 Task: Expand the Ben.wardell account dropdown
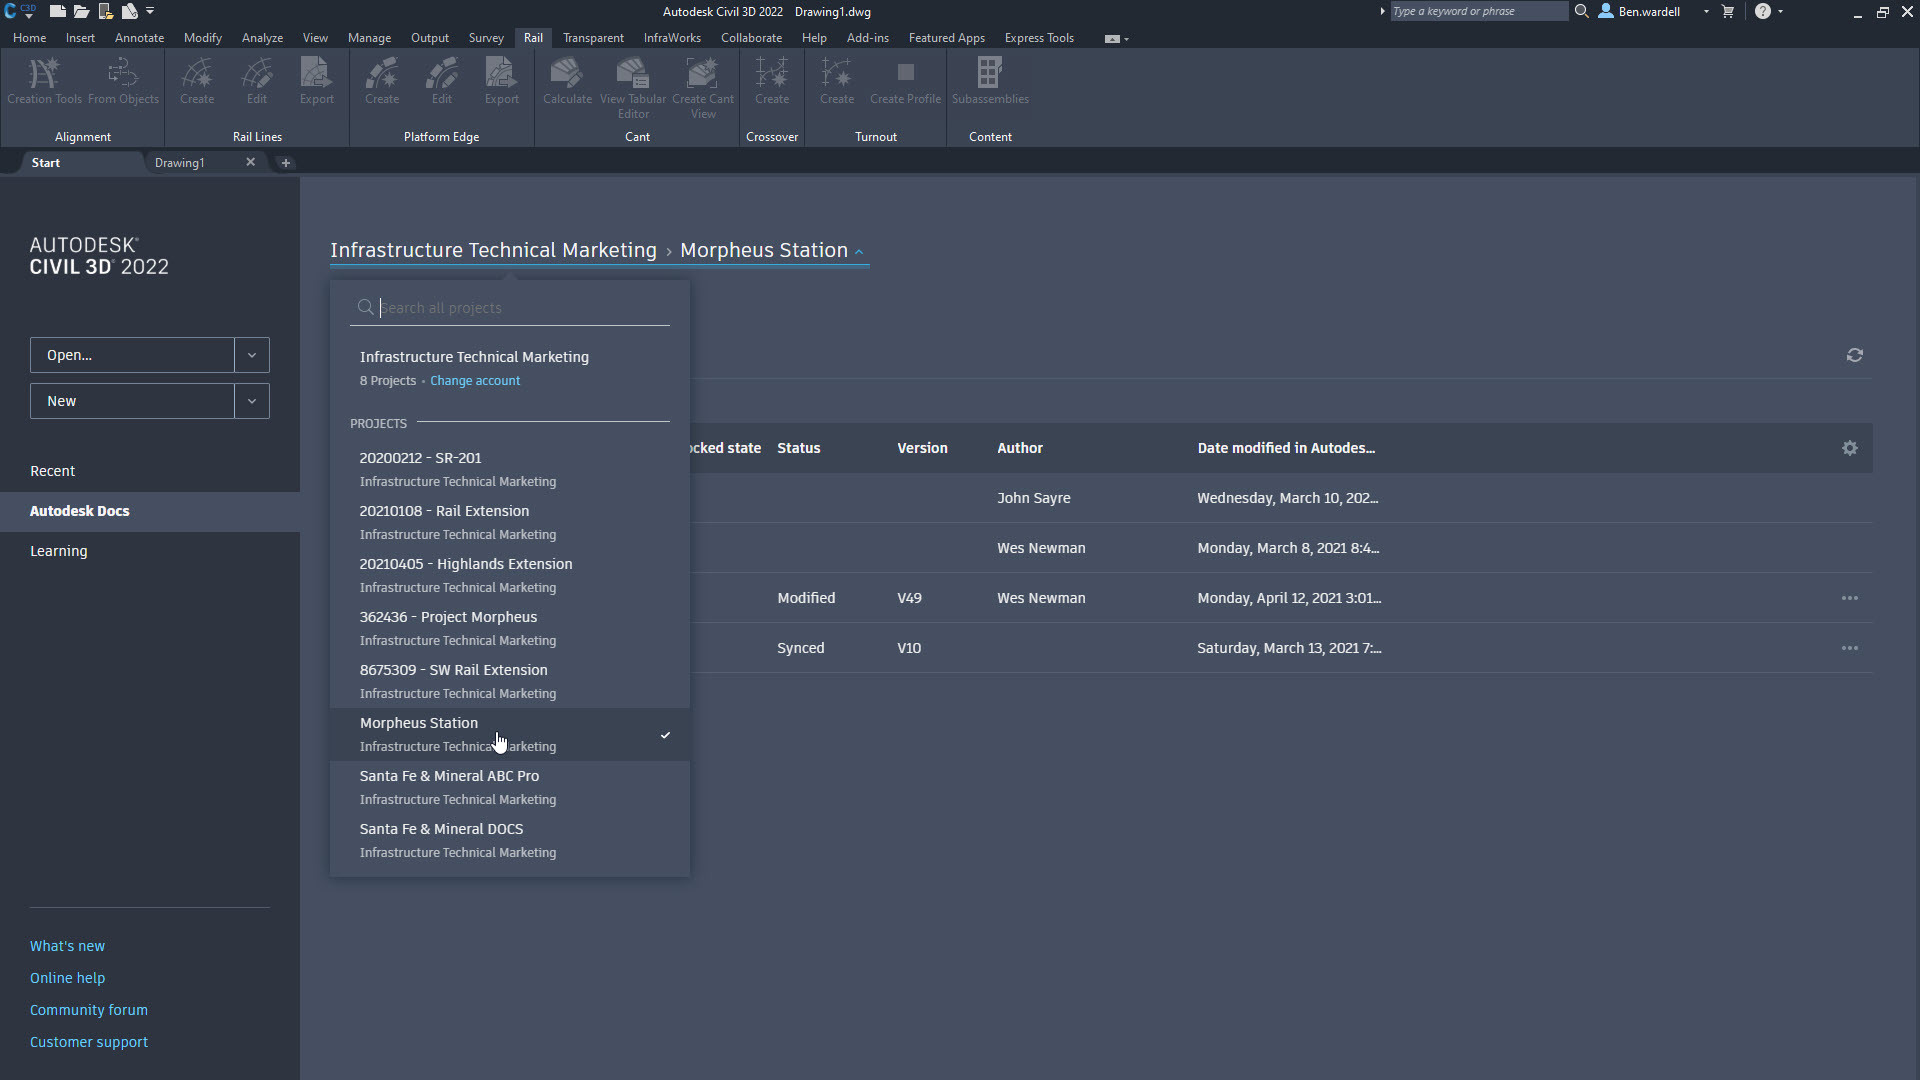tap(1706, 11)
